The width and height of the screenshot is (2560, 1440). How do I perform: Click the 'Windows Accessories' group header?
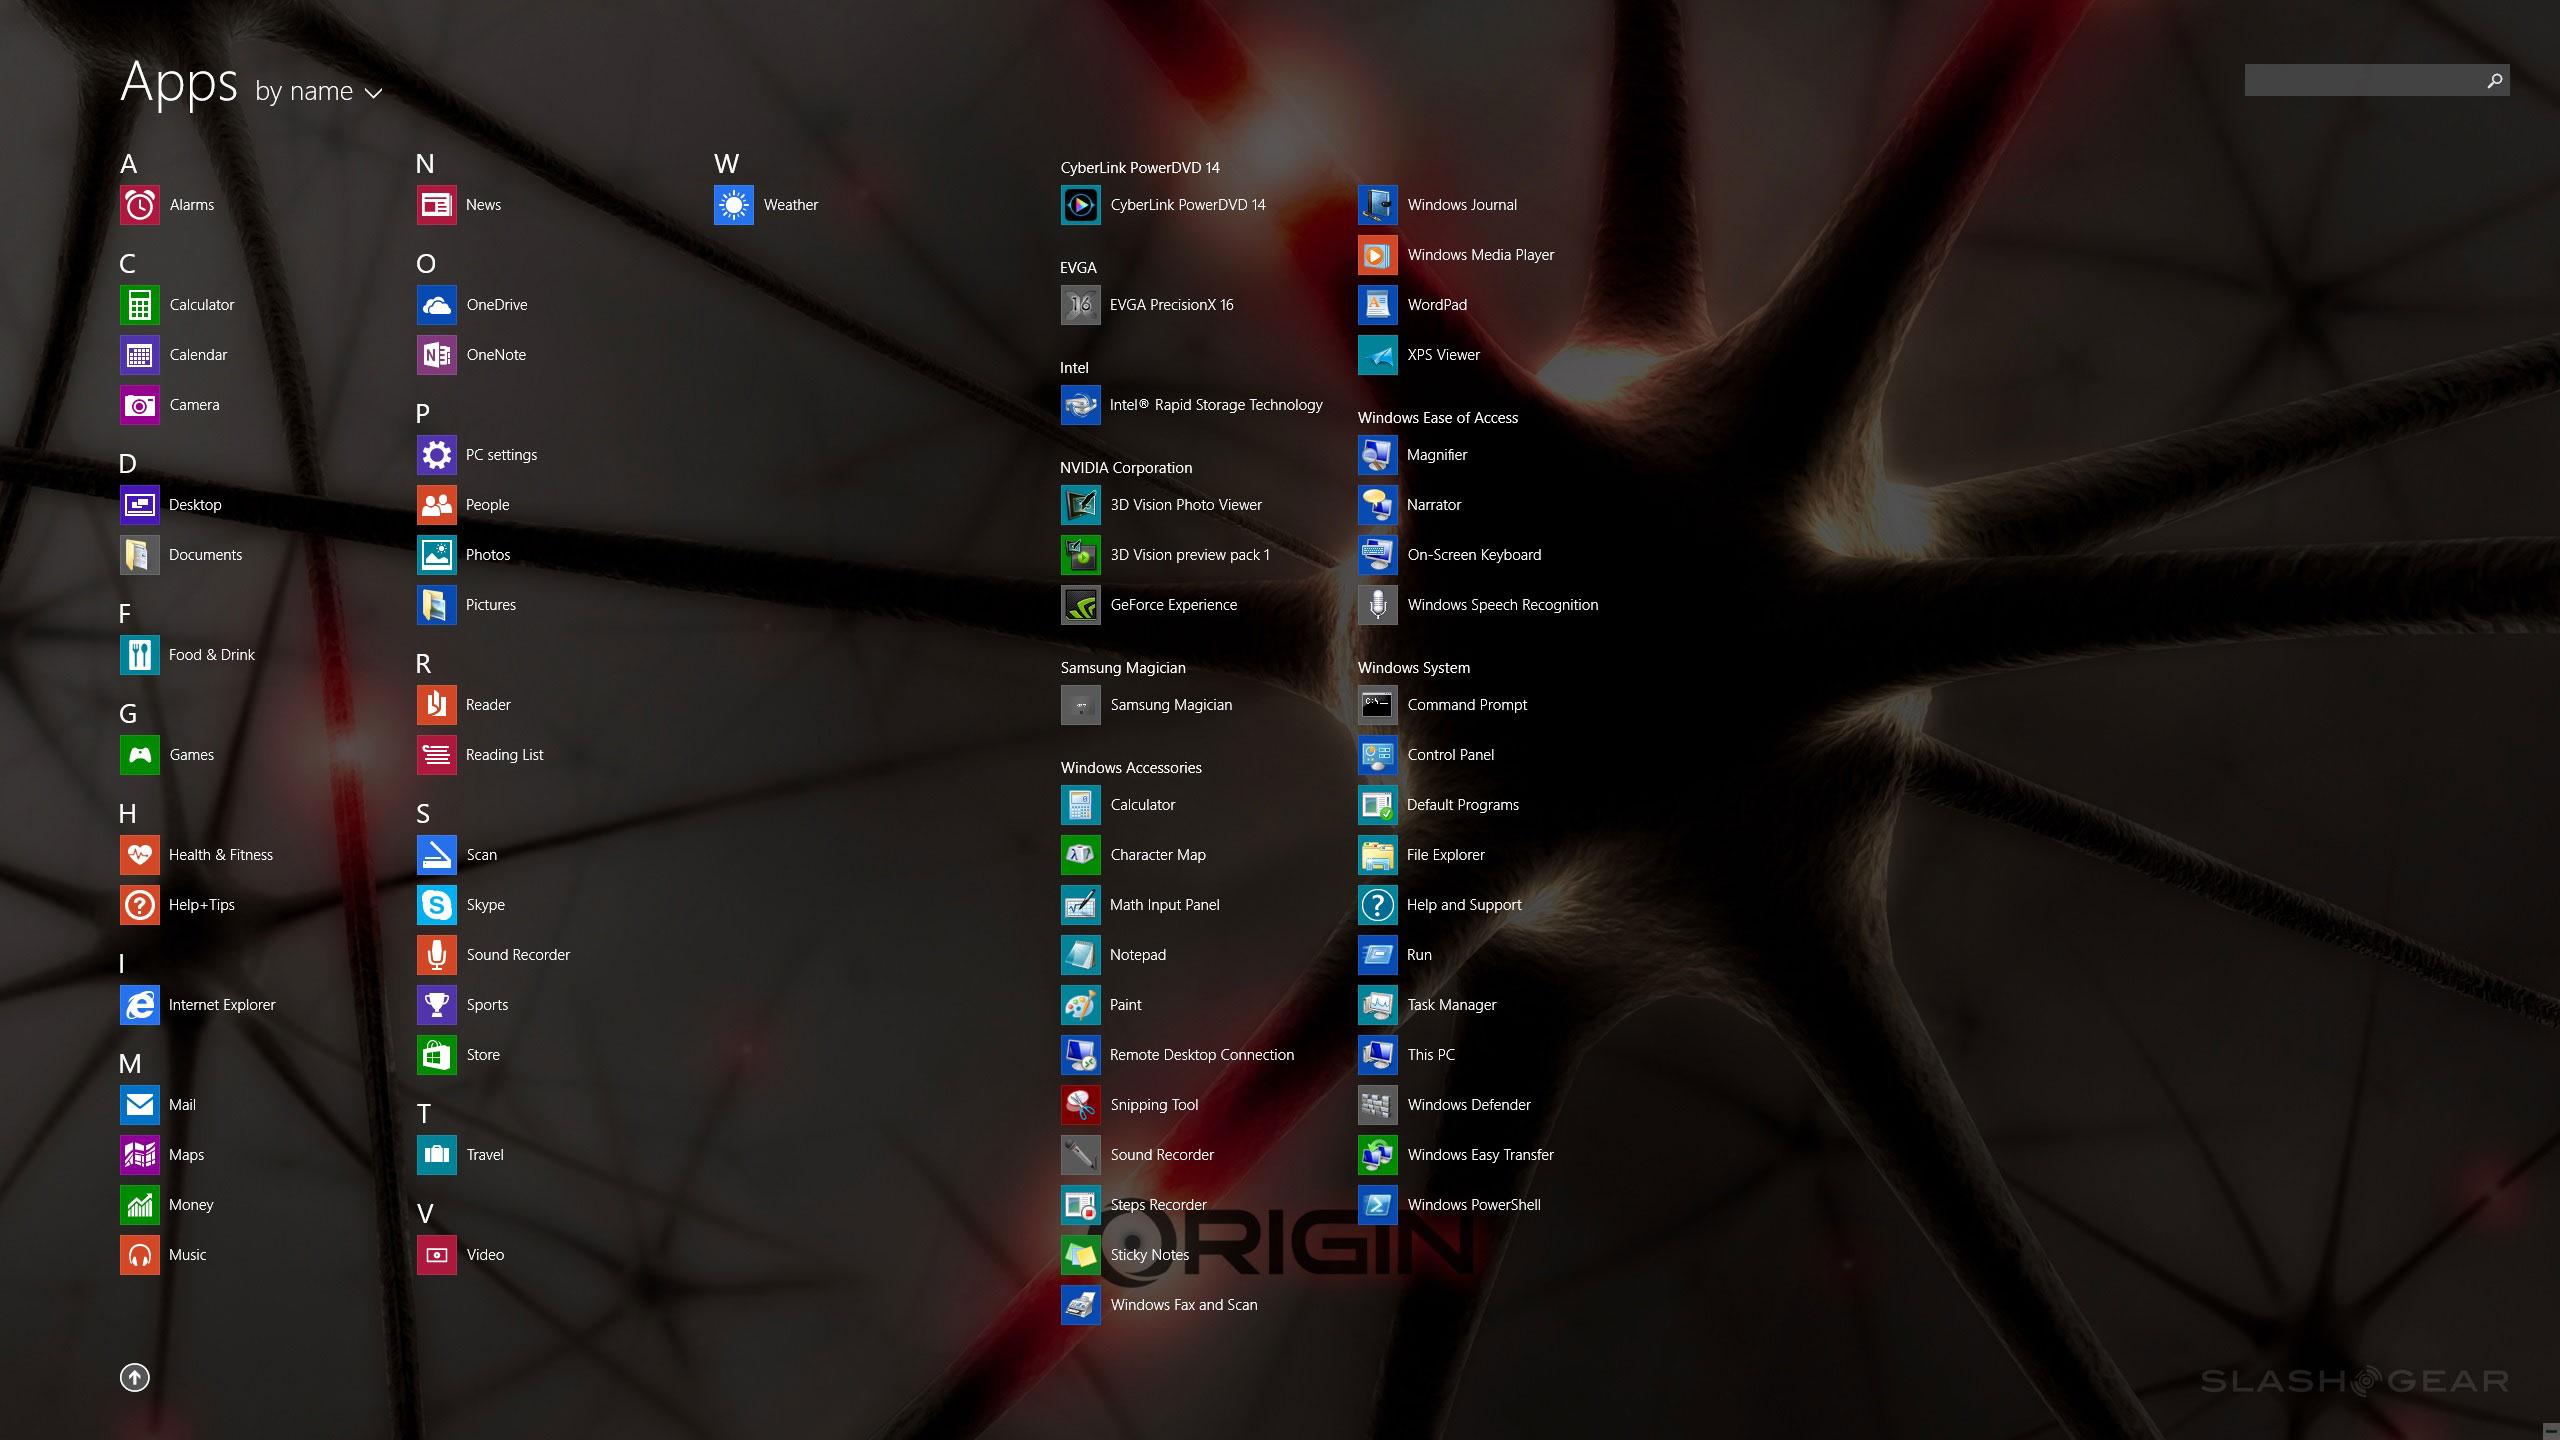tap(1131, 768)
